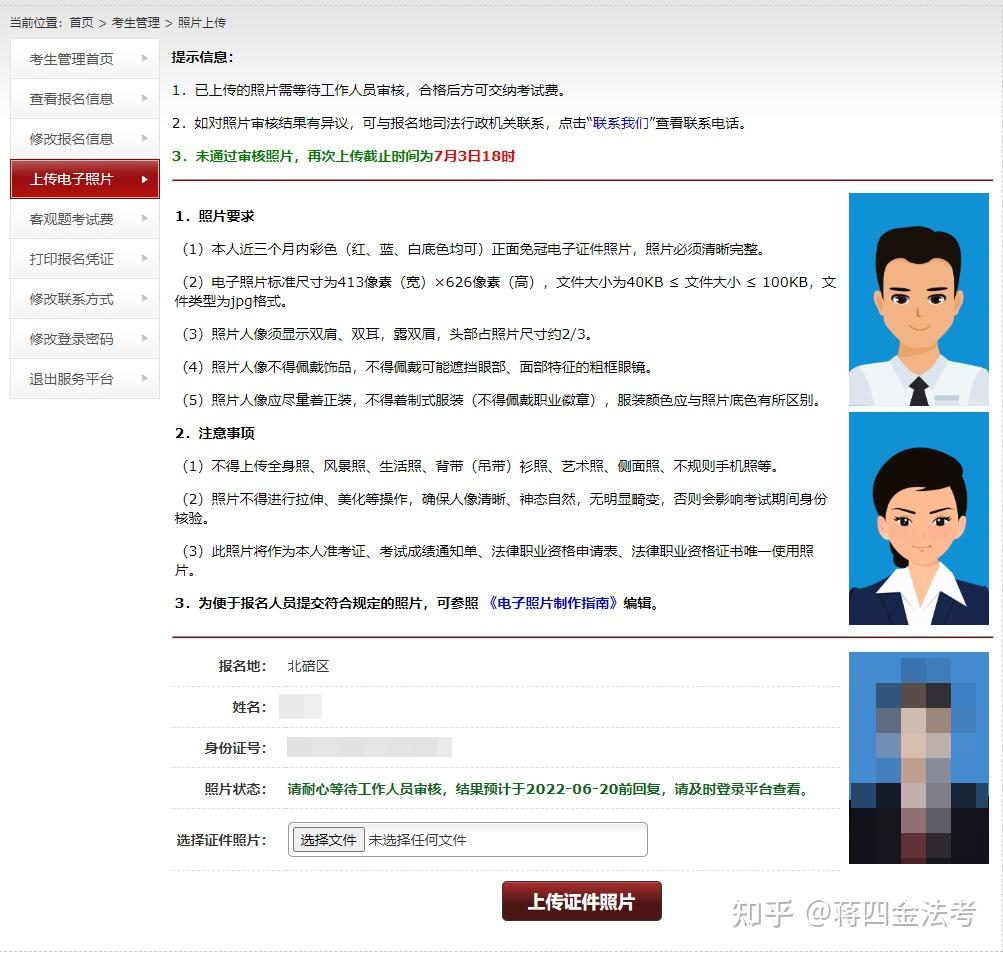This screenshot has width=1003, height=954.
Task: Click 首页 in the breadcrumb
Action: point(81,22)
